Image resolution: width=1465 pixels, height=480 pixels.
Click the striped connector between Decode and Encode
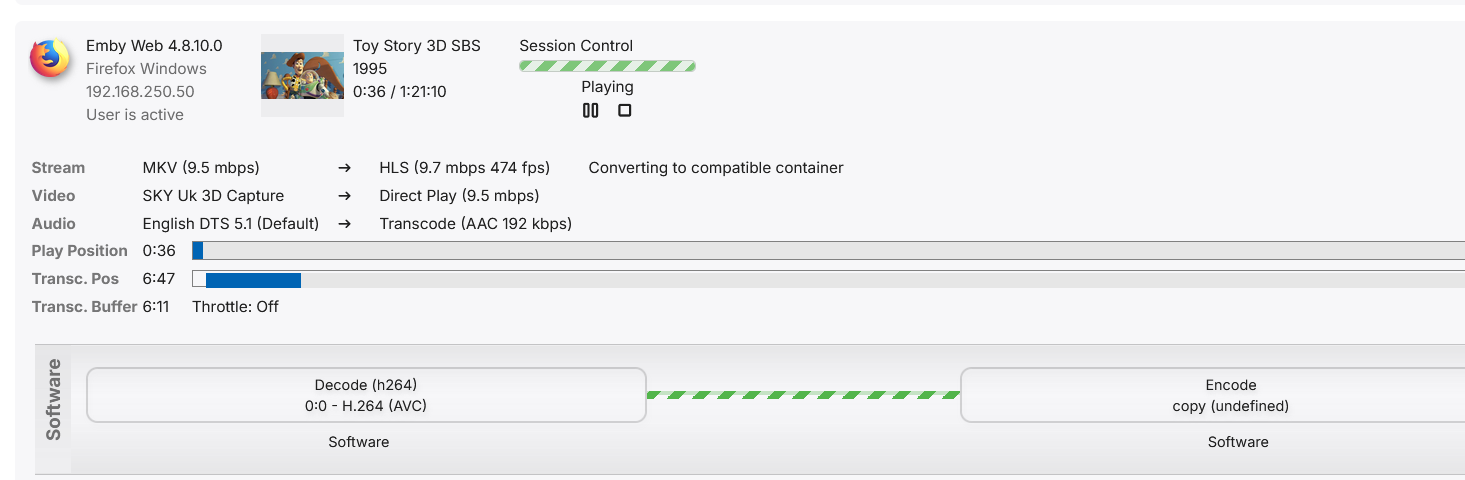(x=803, y=395)
